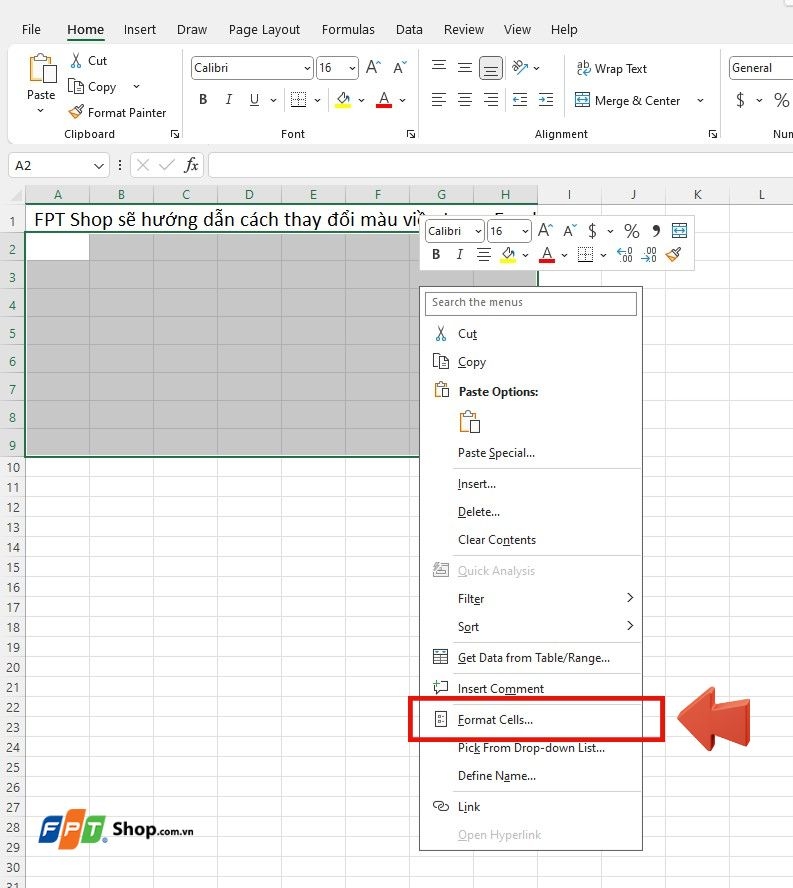Apply fill color in mini toolbar
The height and width of the screenshot is (888, 793).
coord(508,255)
